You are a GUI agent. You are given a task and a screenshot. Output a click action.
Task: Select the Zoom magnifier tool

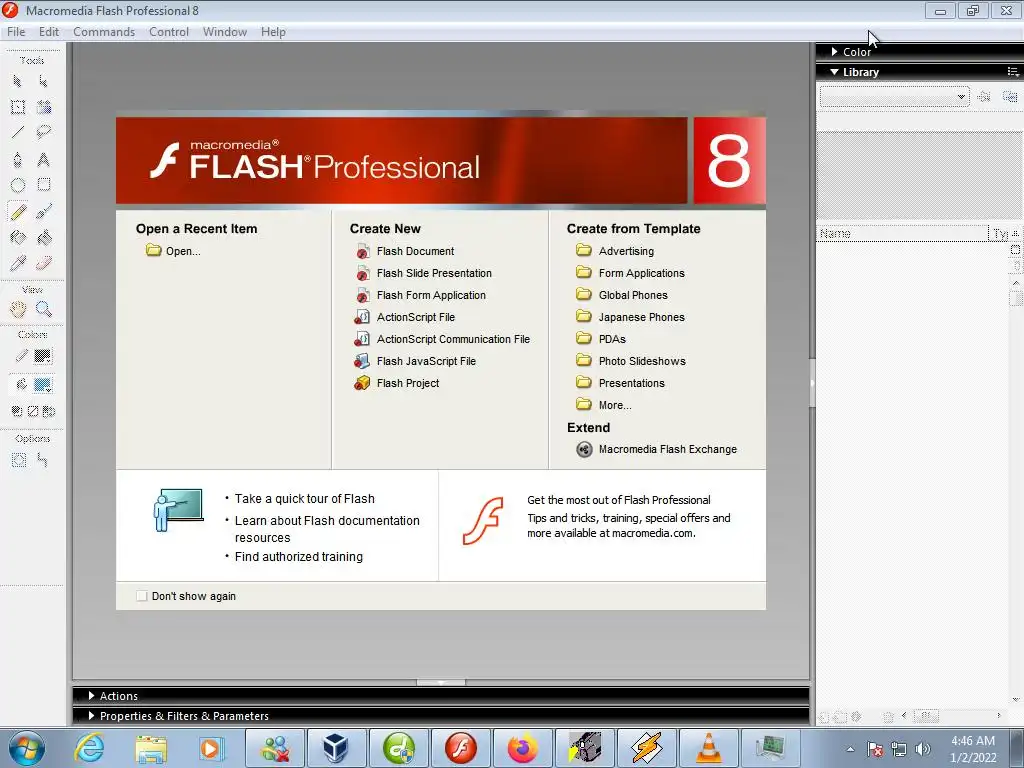(x=44, y=309)
